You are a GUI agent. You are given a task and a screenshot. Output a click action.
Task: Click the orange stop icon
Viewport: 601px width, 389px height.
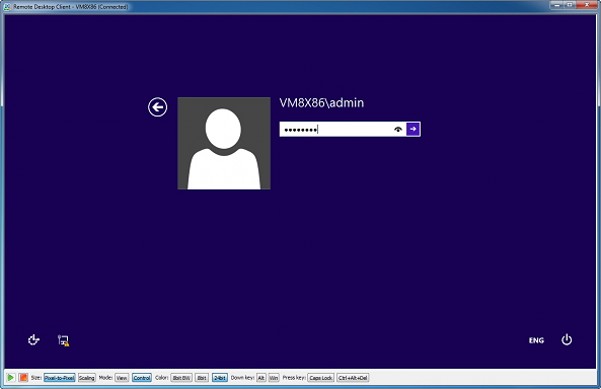click(x=23, y=378)
